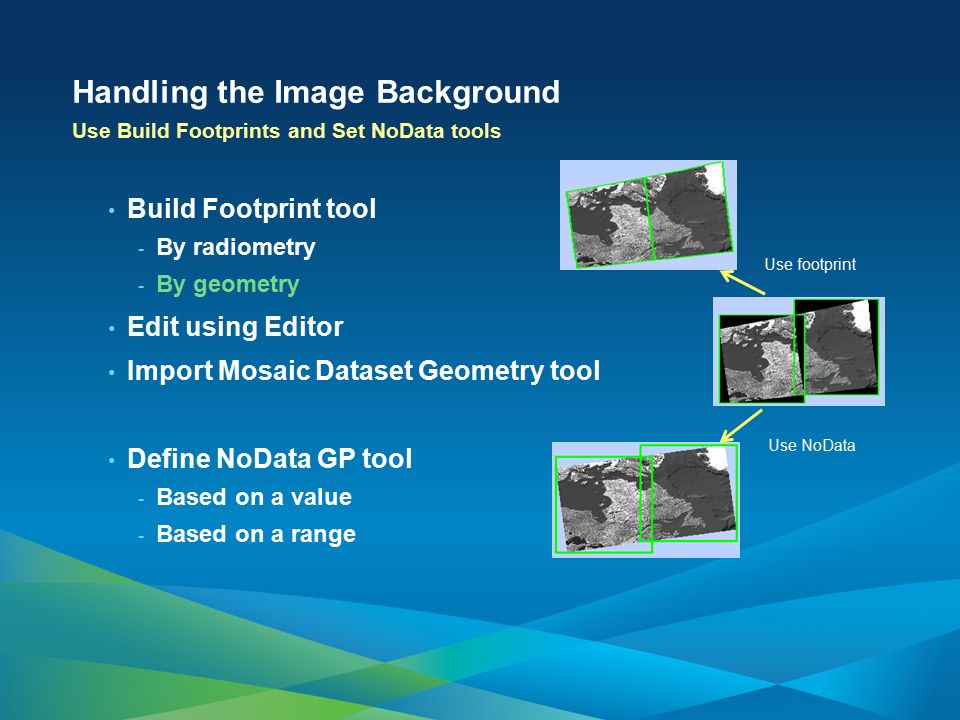Click the 'Use NoData' label
This screenshot has height=720, width=960.
pyautogui.click(x=812, y=446)
